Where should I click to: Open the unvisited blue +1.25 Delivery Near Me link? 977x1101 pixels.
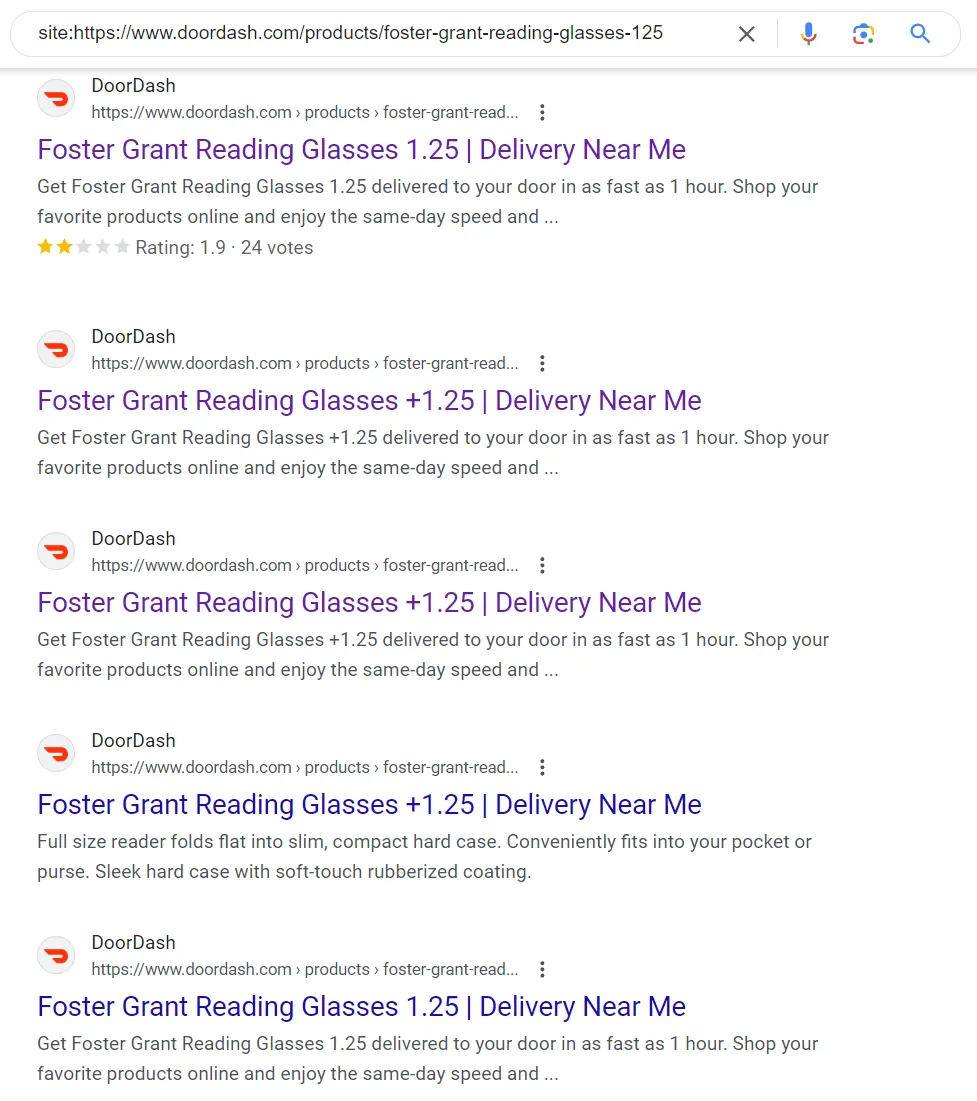tap(369, 805)
